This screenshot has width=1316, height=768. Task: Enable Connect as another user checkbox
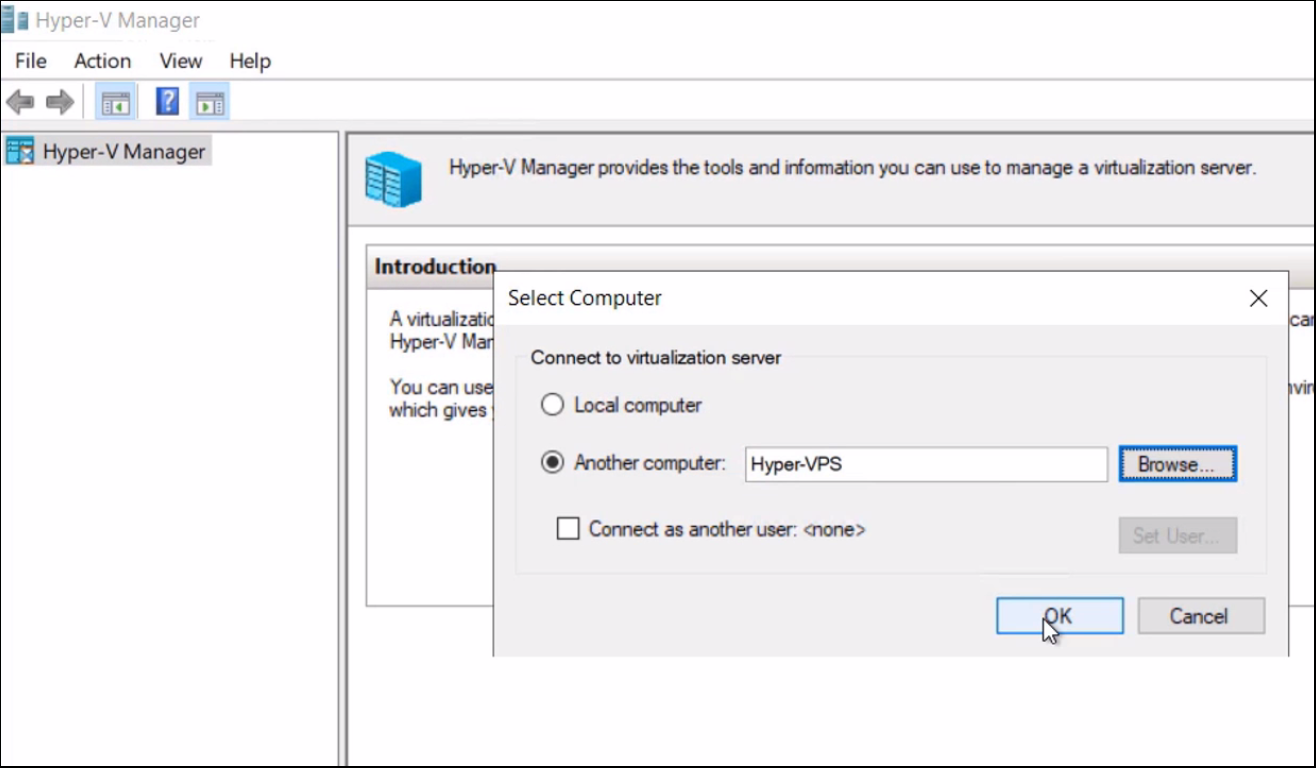[x=568, y=529]
